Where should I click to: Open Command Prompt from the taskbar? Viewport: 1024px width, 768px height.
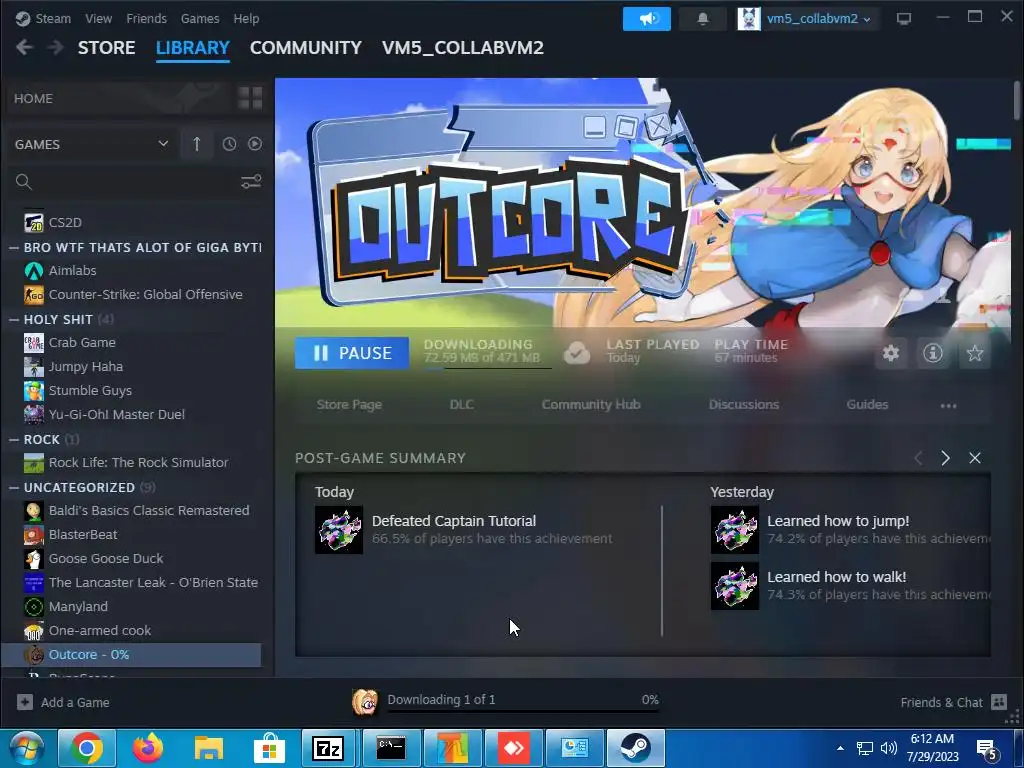[391, 748]
